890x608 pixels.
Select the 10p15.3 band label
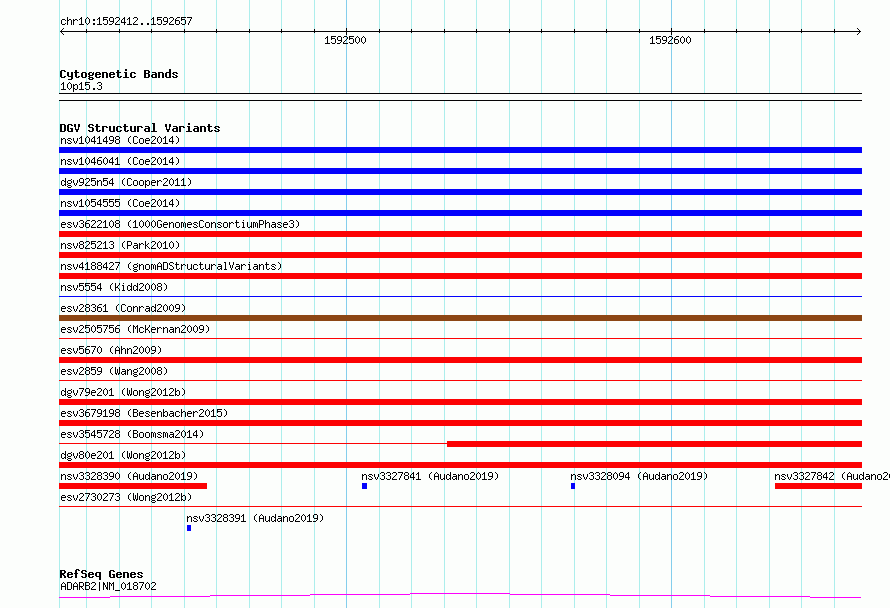tap(81, 86)
